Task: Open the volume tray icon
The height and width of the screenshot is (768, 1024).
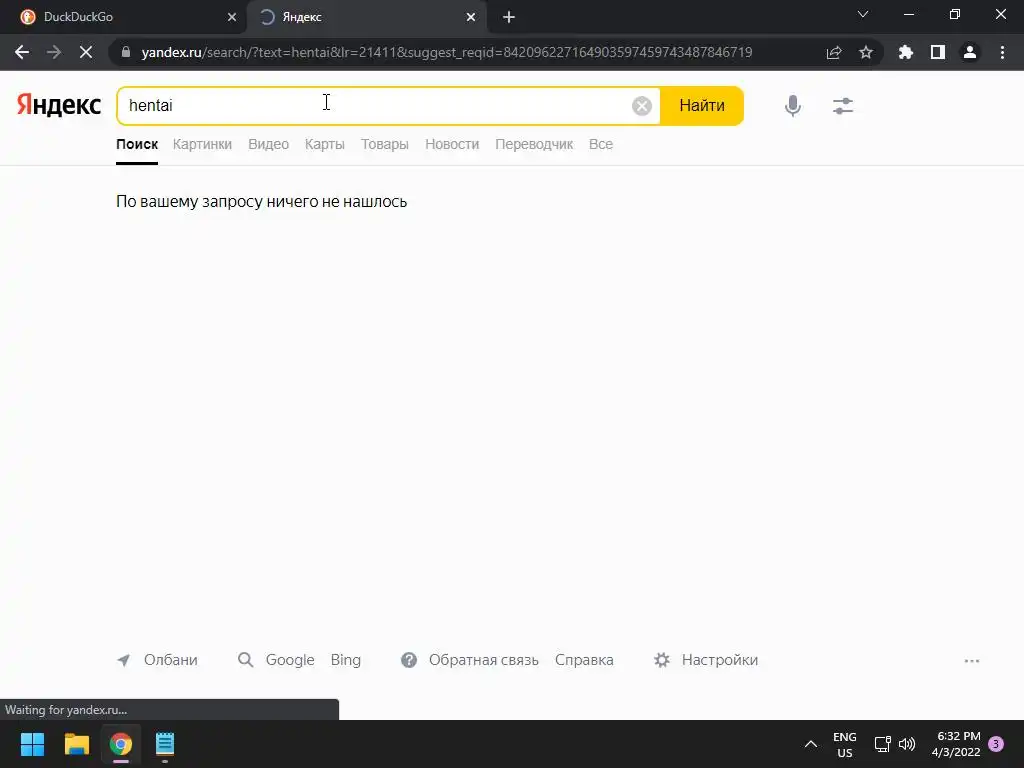Action: click(x=907, y=744)
